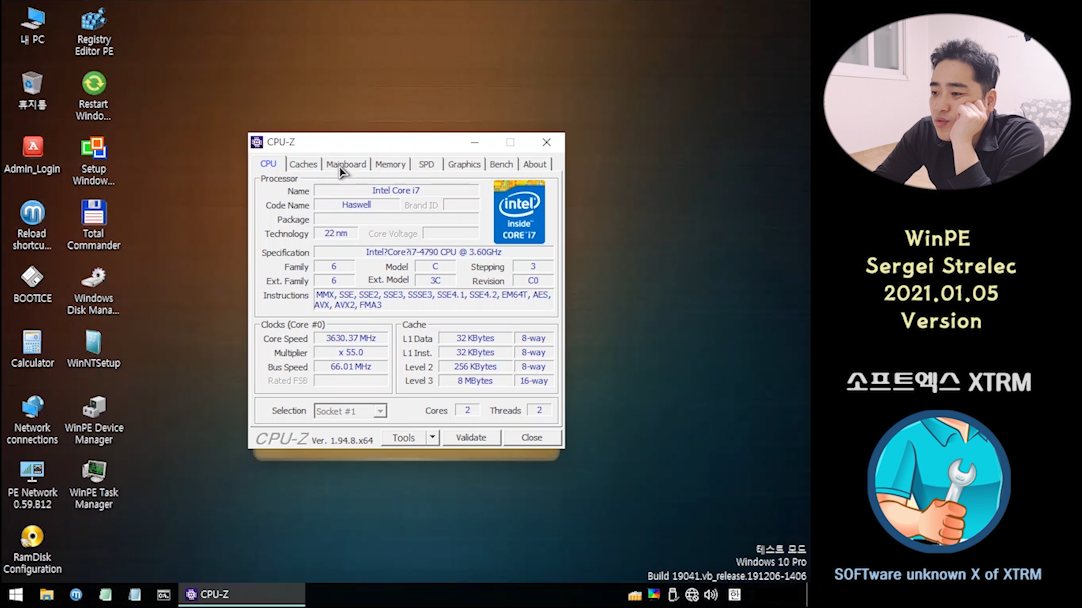The width and height of the screenshot is (1082, 608).
Task: Click the Threads count value
Action: tap(540, 410)
